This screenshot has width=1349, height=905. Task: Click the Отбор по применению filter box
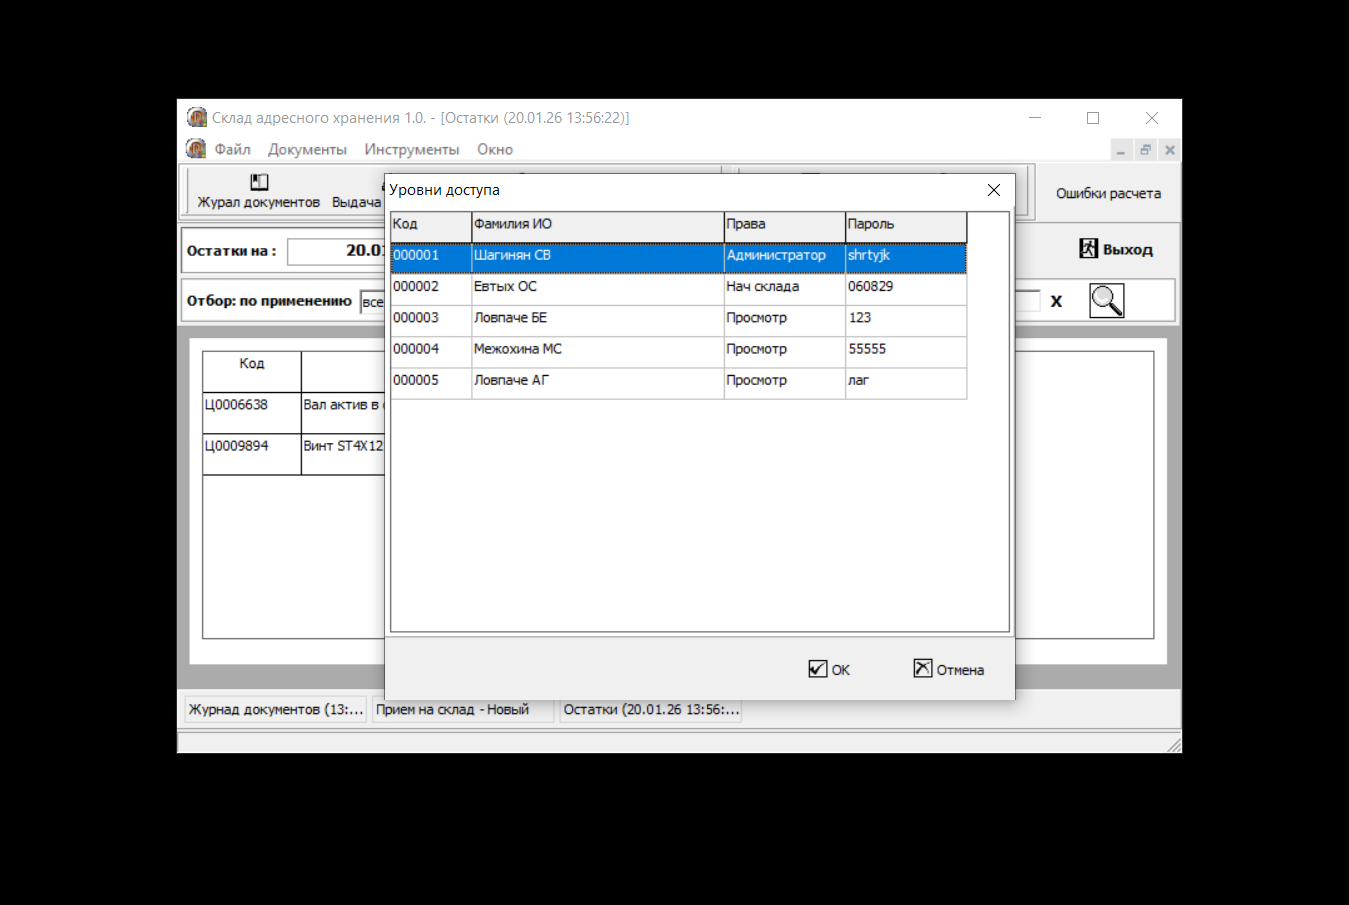click(372, 302)
